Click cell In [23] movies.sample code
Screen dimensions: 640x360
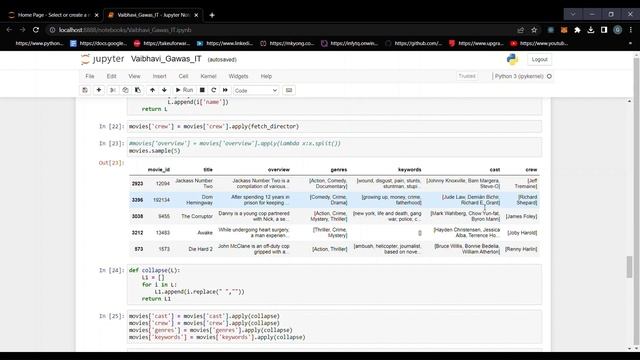[334, 147]
